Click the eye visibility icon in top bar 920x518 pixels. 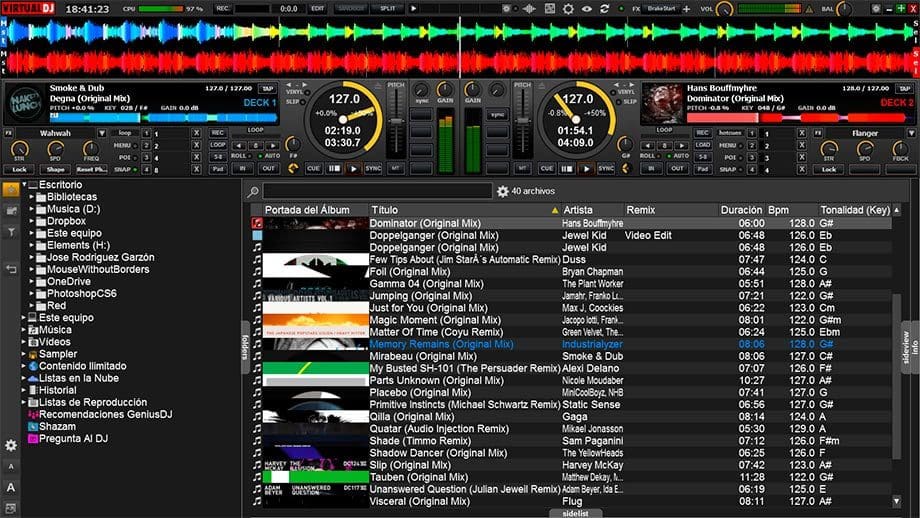[587, 9]
